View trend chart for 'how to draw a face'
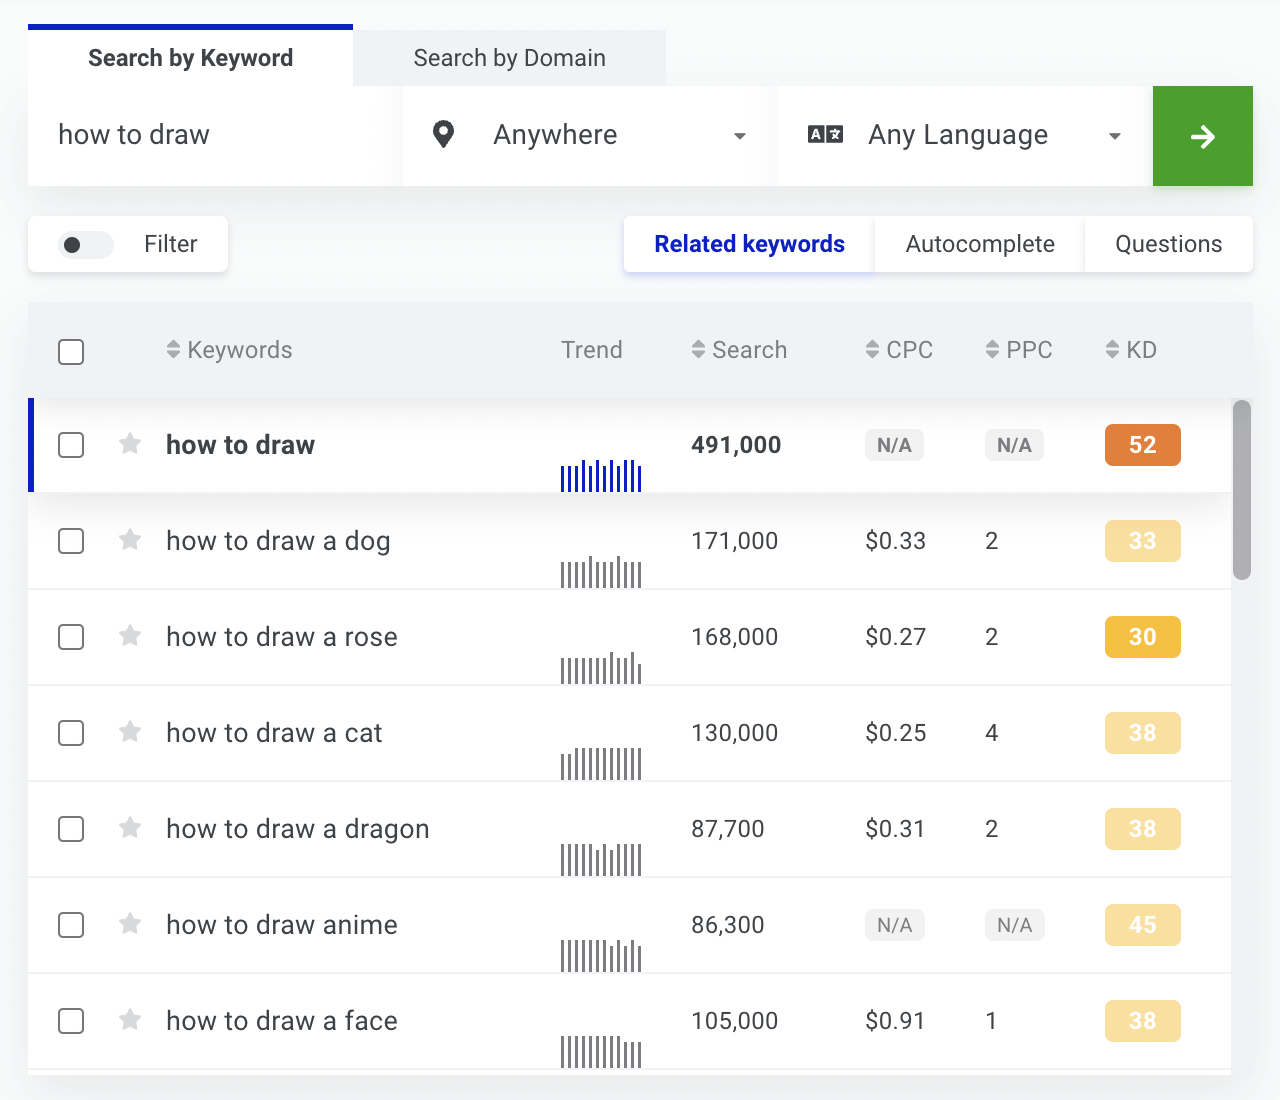The width and height of the screenshot is (1280, 1100). click(601, 1051)
